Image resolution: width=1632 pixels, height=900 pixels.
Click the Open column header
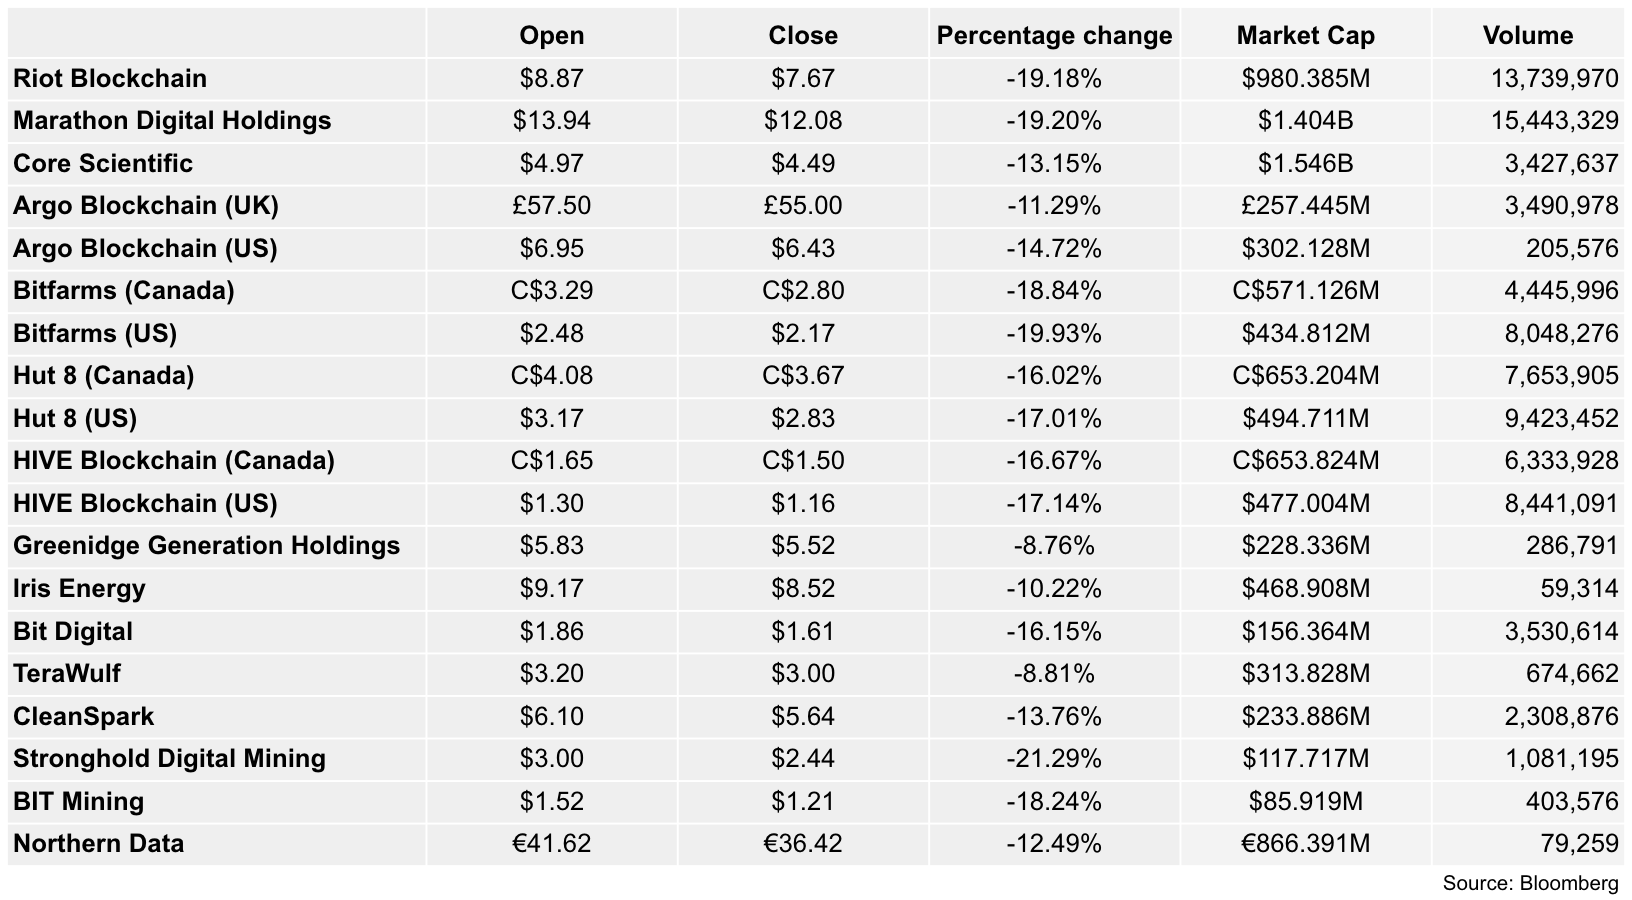pos(551,36)
